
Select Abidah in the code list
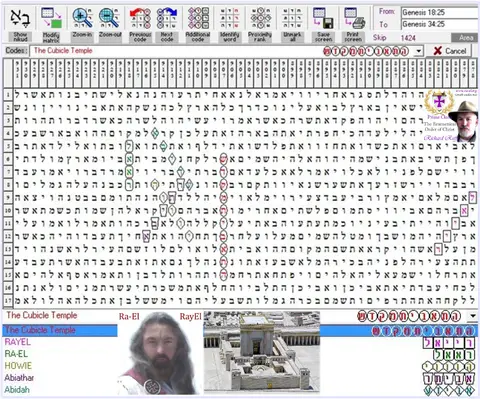17,389
